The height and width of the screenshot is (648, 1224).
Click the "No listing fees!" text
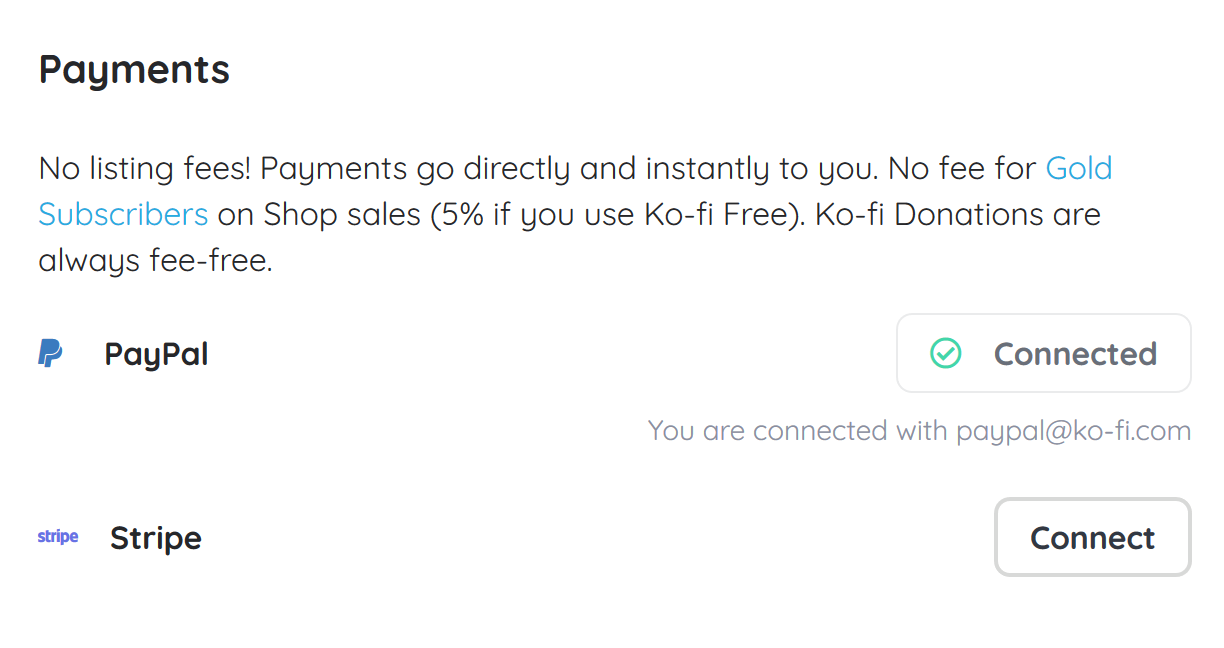click(145, 168)
